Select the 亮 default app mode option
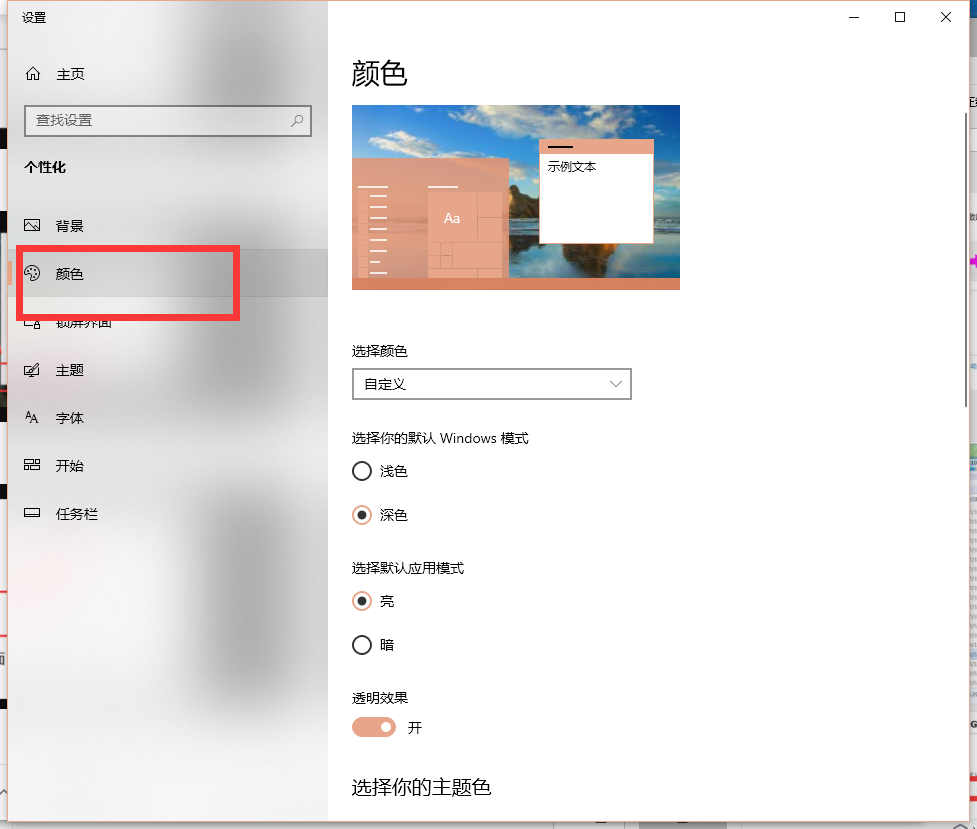Screen dimensions: 977x829 coord(362,601)
